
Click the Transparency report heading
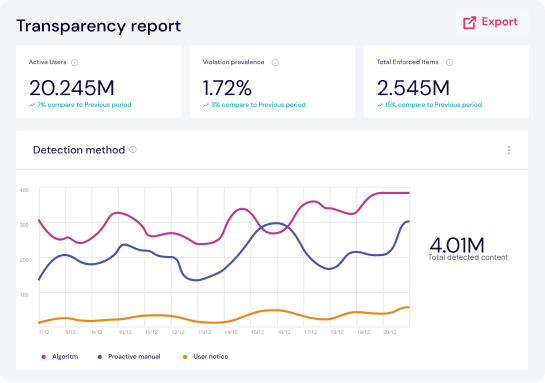click(x=99, y=26)
